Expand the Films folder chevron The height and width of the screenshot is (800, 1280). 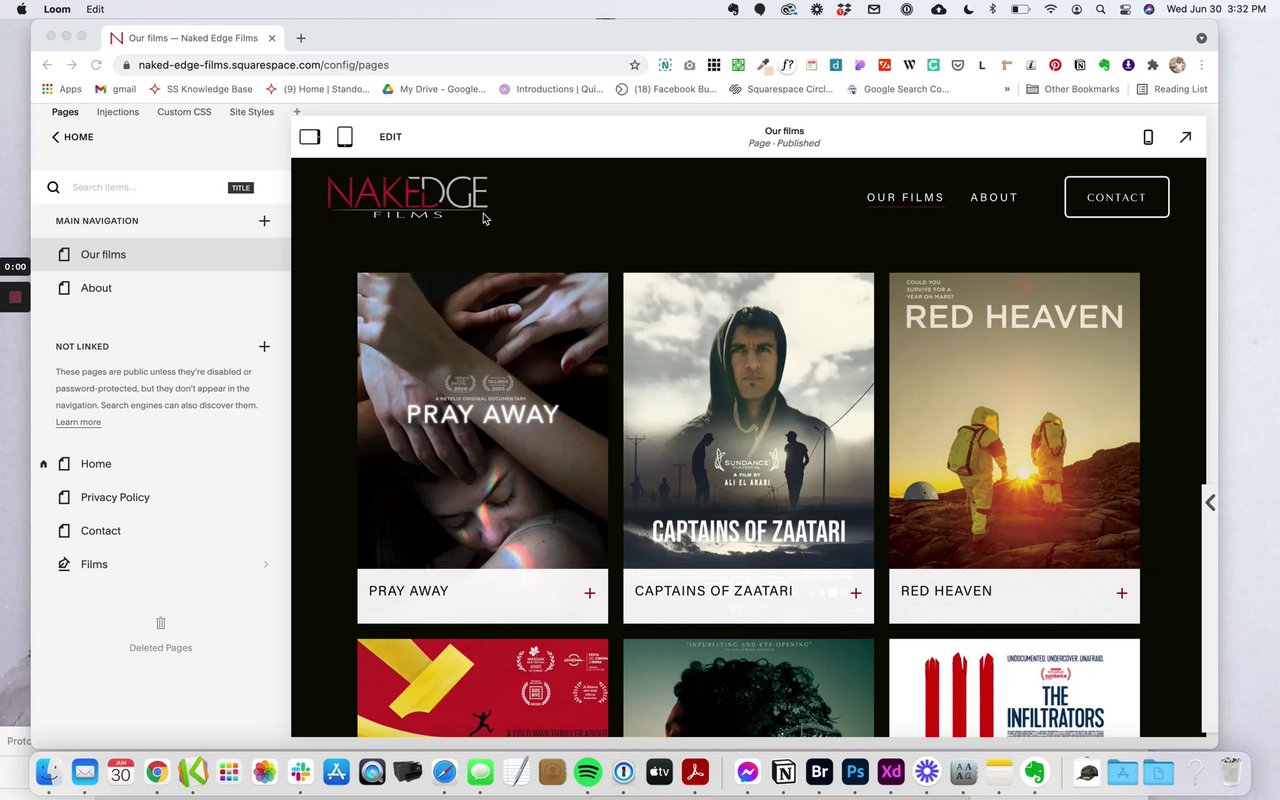click(x=265, y=565)
